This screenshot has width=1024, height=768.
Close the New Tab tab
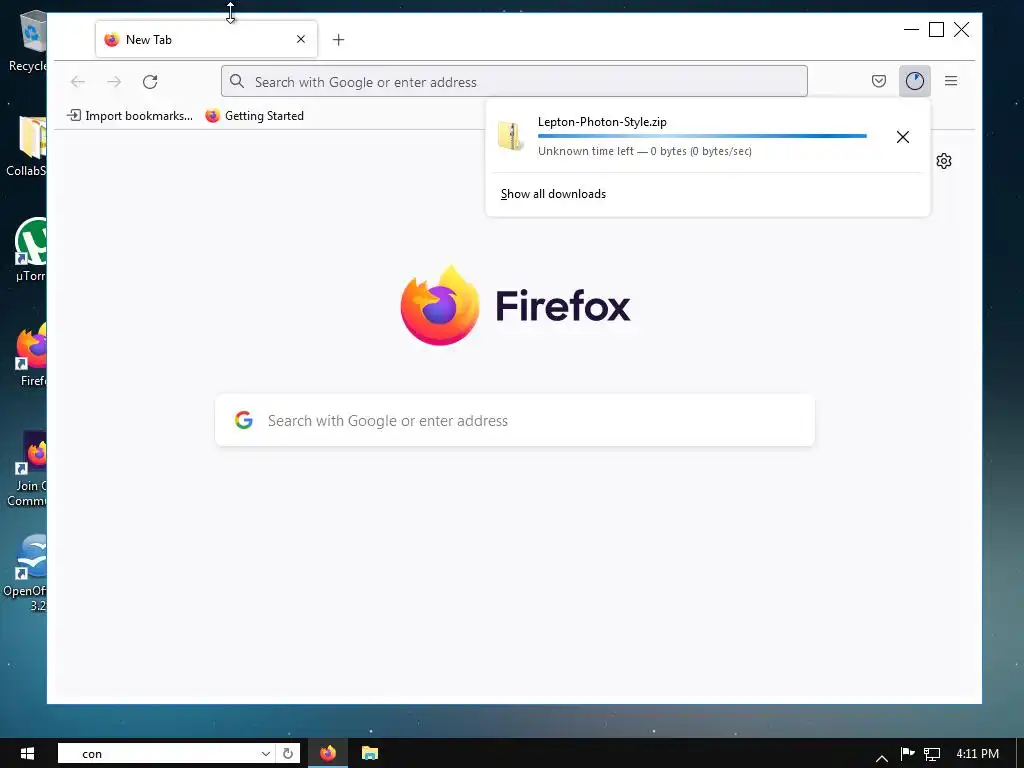(301, 39)
